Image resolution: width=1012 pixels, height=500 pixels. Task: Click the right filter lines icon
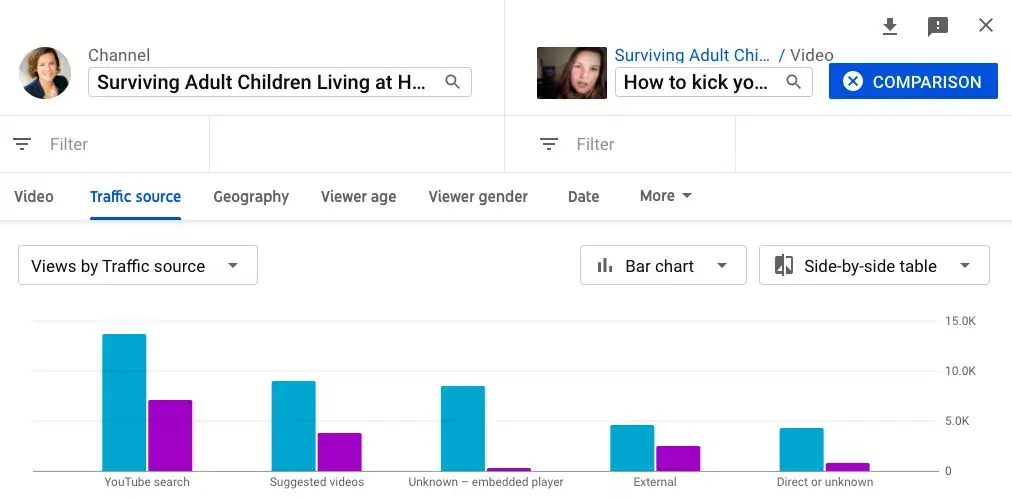549,144
